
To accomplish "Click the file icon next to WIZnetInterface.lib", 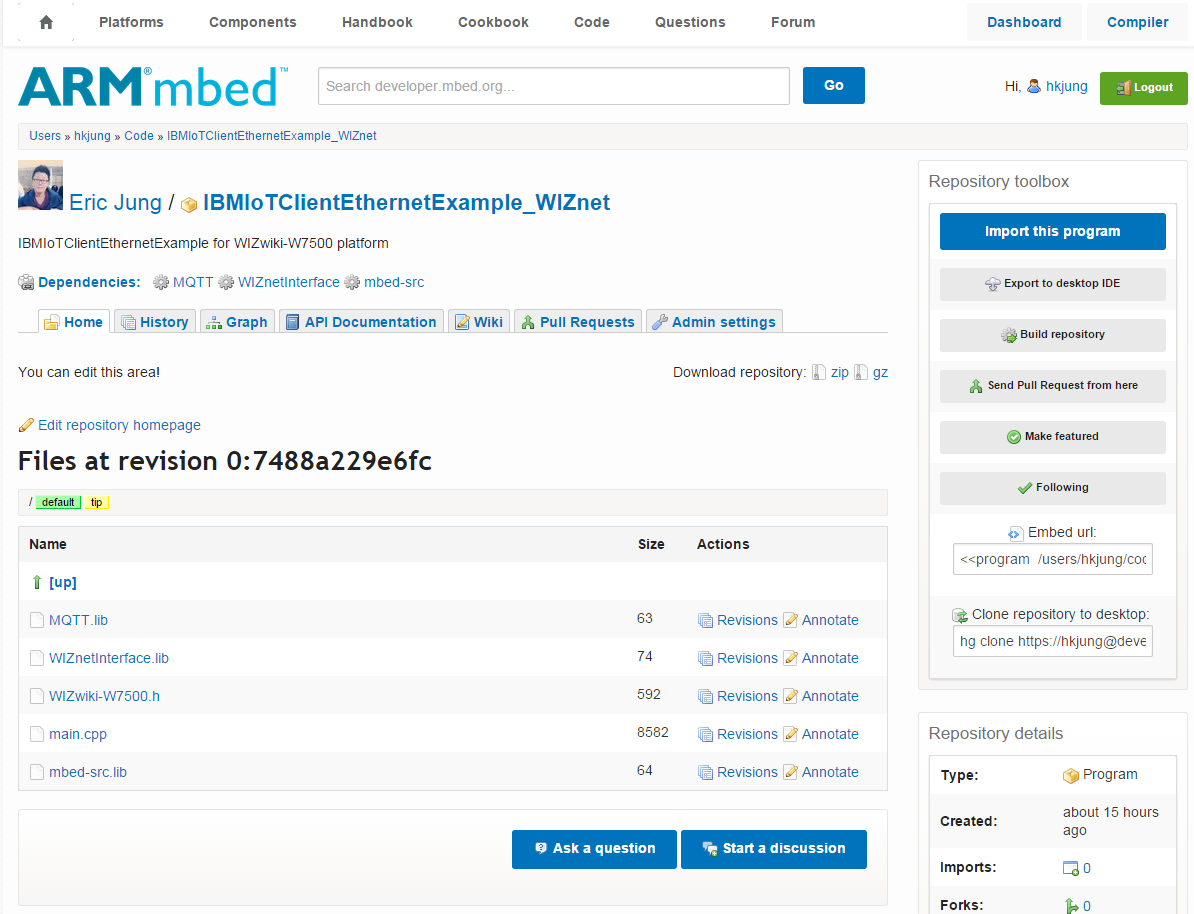I will point(37,658).
